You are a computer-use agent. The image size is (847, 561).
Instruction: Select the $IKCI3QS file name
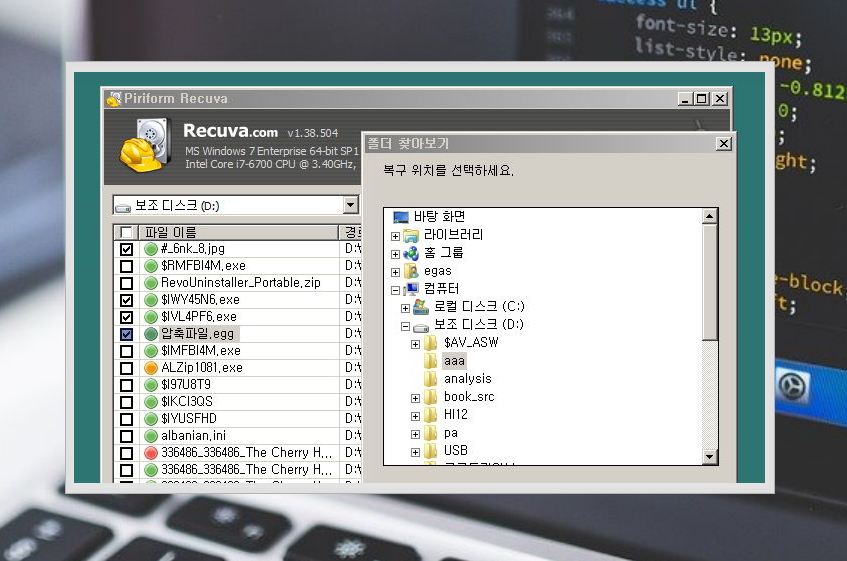coord(187,402)
